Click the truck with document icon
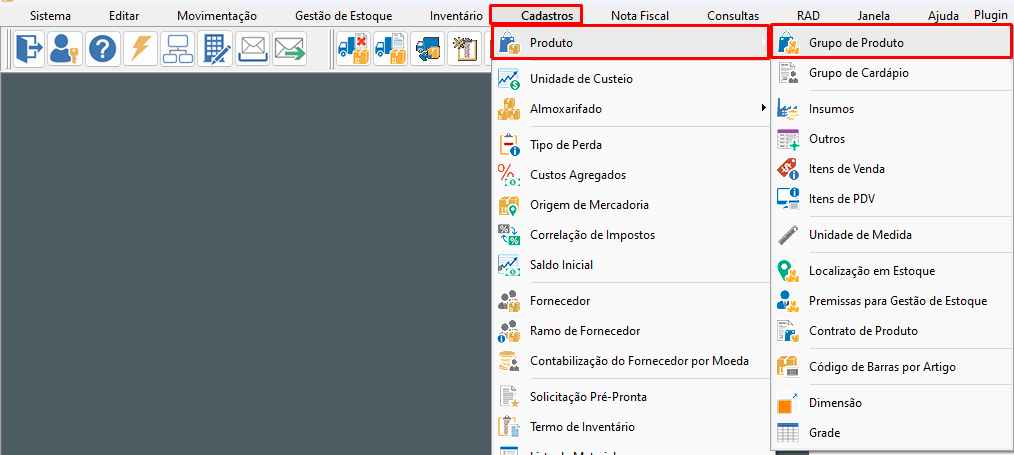 point(391,49)
